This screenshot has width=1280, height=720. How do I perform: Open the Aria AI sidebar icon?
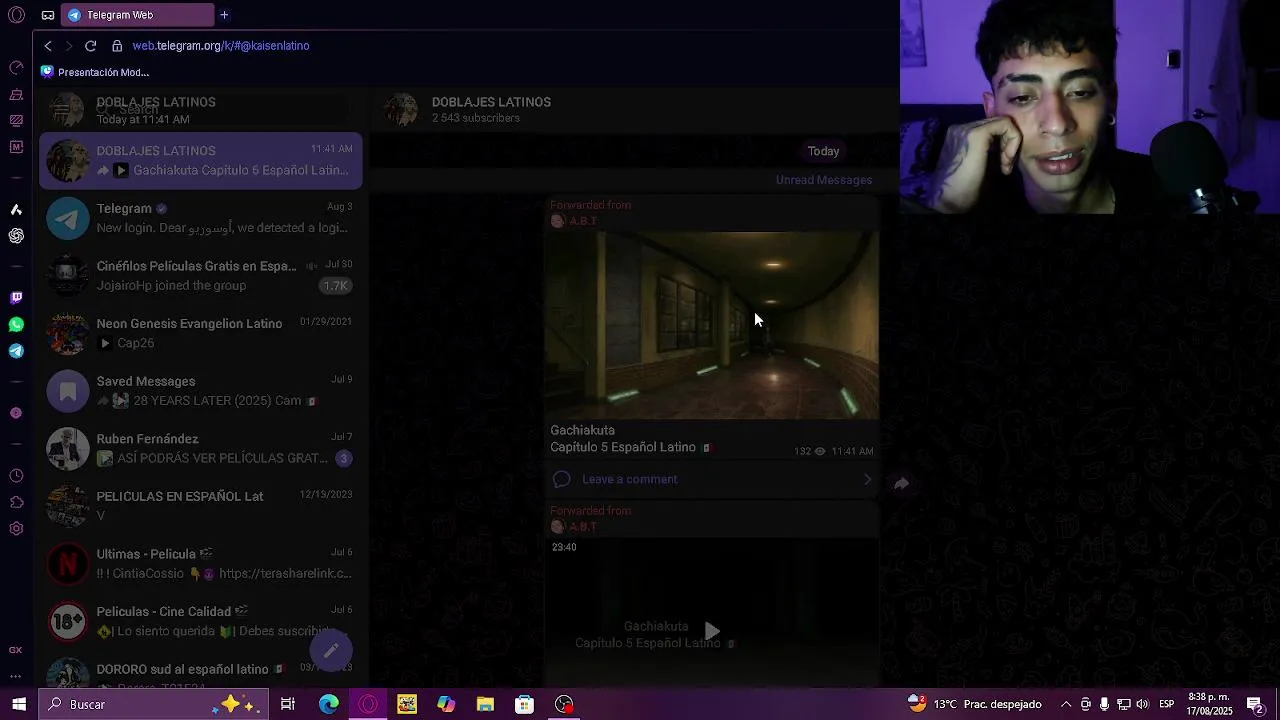click(16, 209)
